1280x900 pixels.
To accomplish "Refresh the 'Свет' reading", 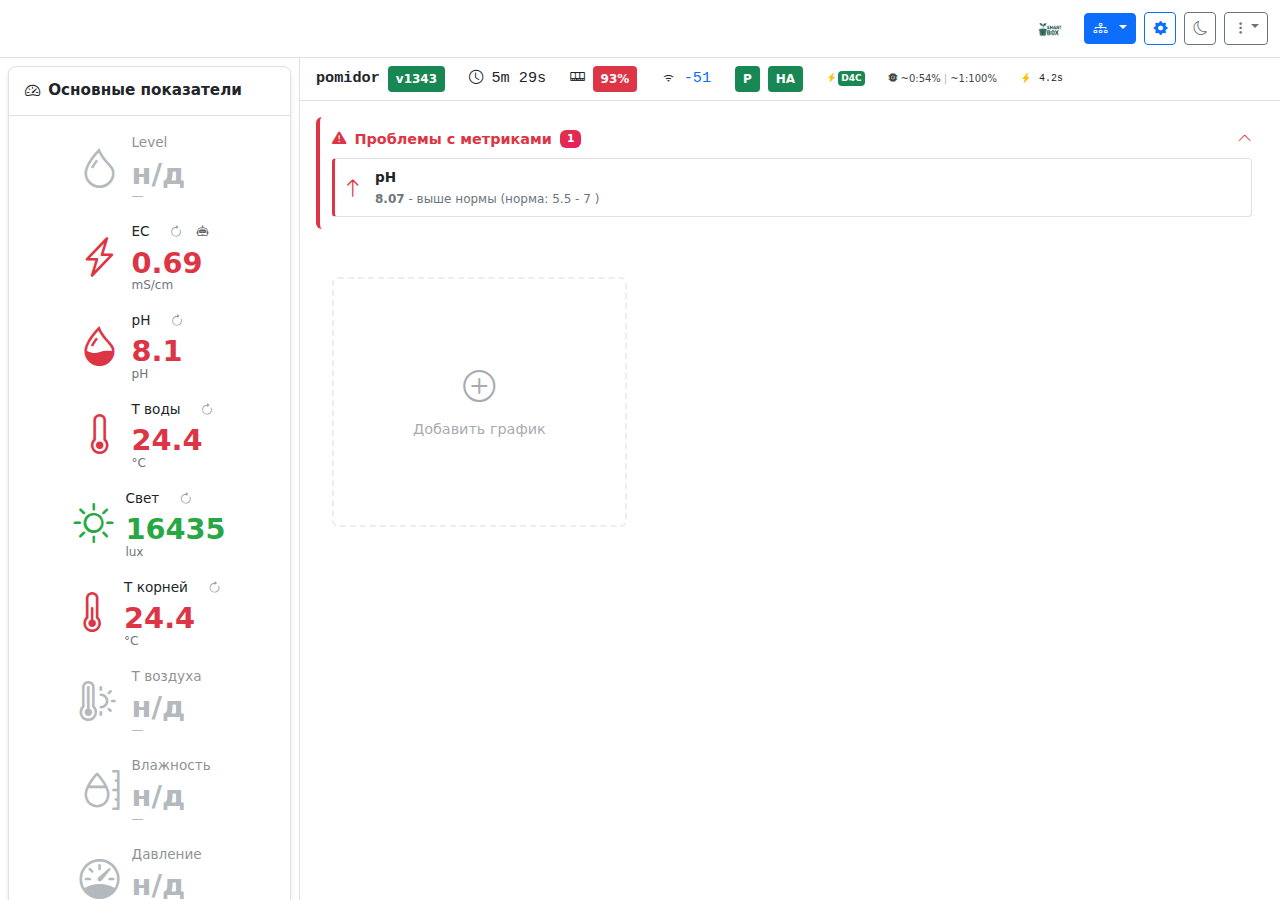I will point(185,498).
